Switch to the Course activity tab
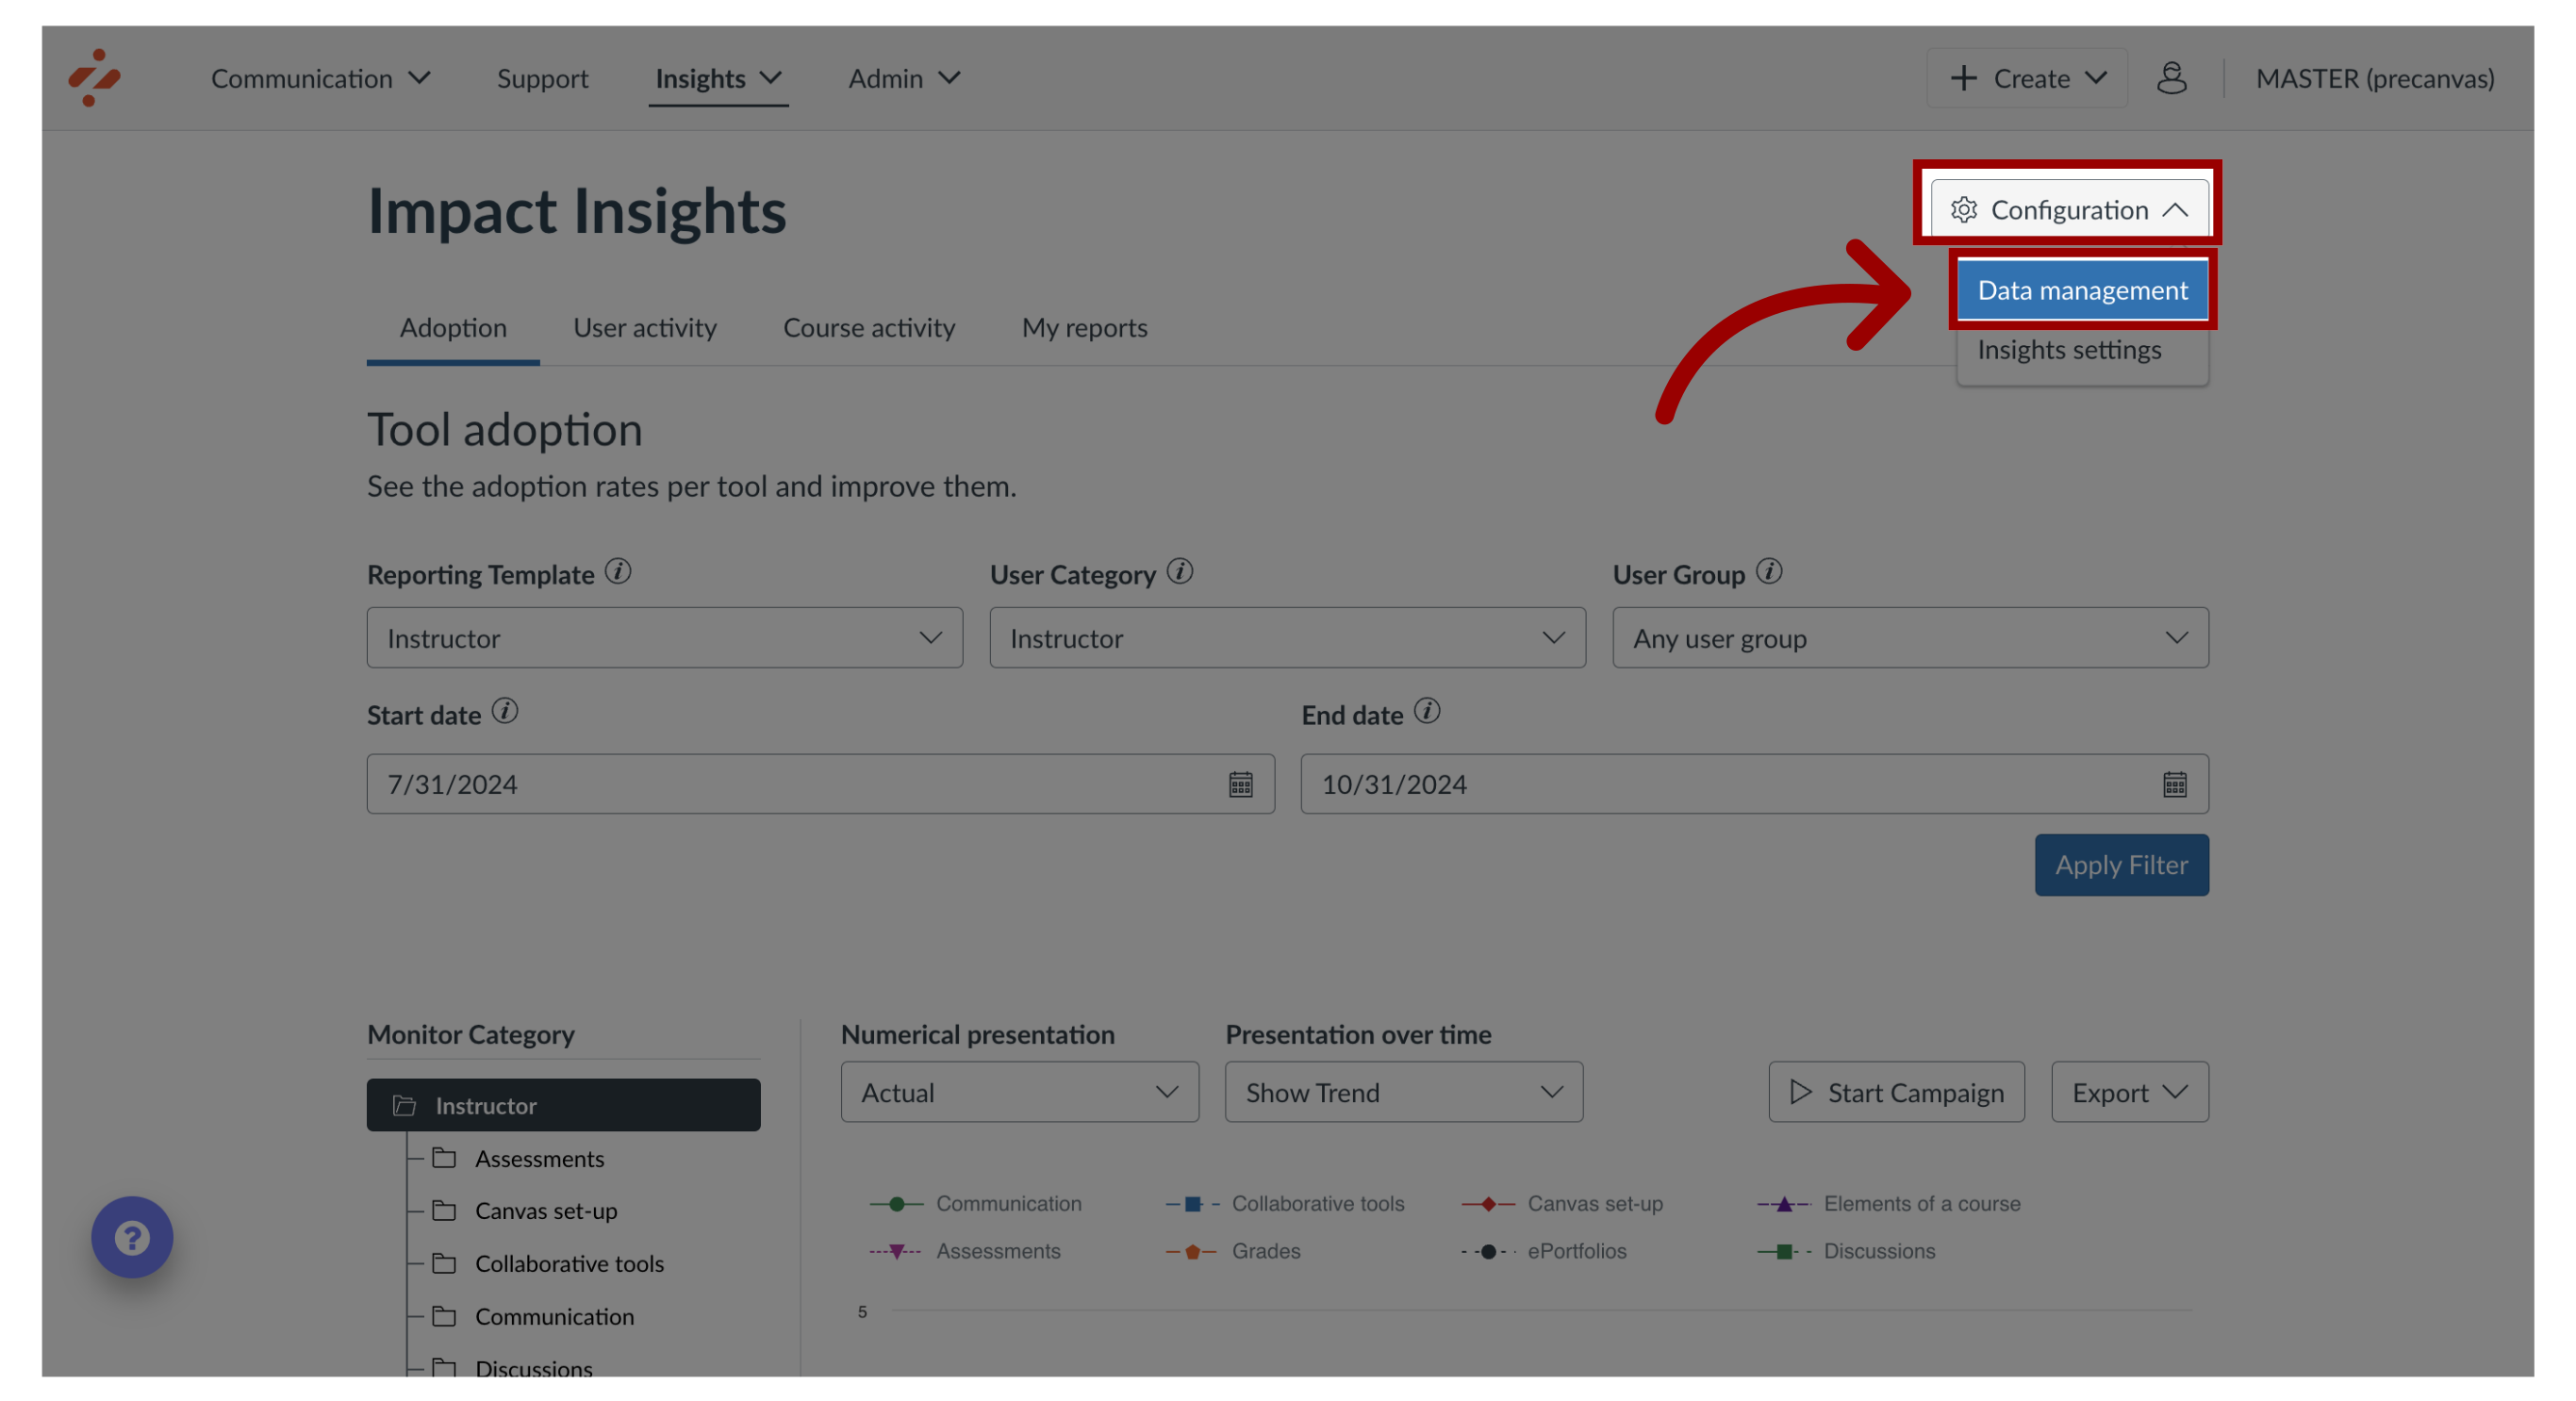 tap(869, 327)
